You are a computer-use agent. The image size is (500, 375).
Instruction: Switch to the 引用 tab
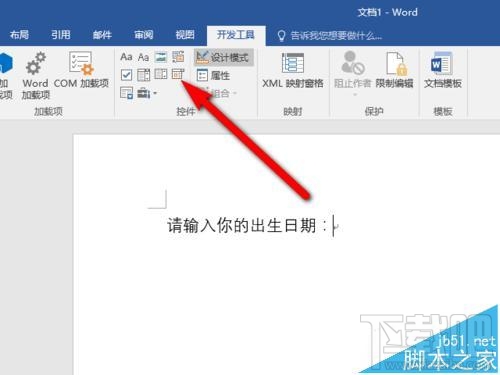[x=61, y=35]
